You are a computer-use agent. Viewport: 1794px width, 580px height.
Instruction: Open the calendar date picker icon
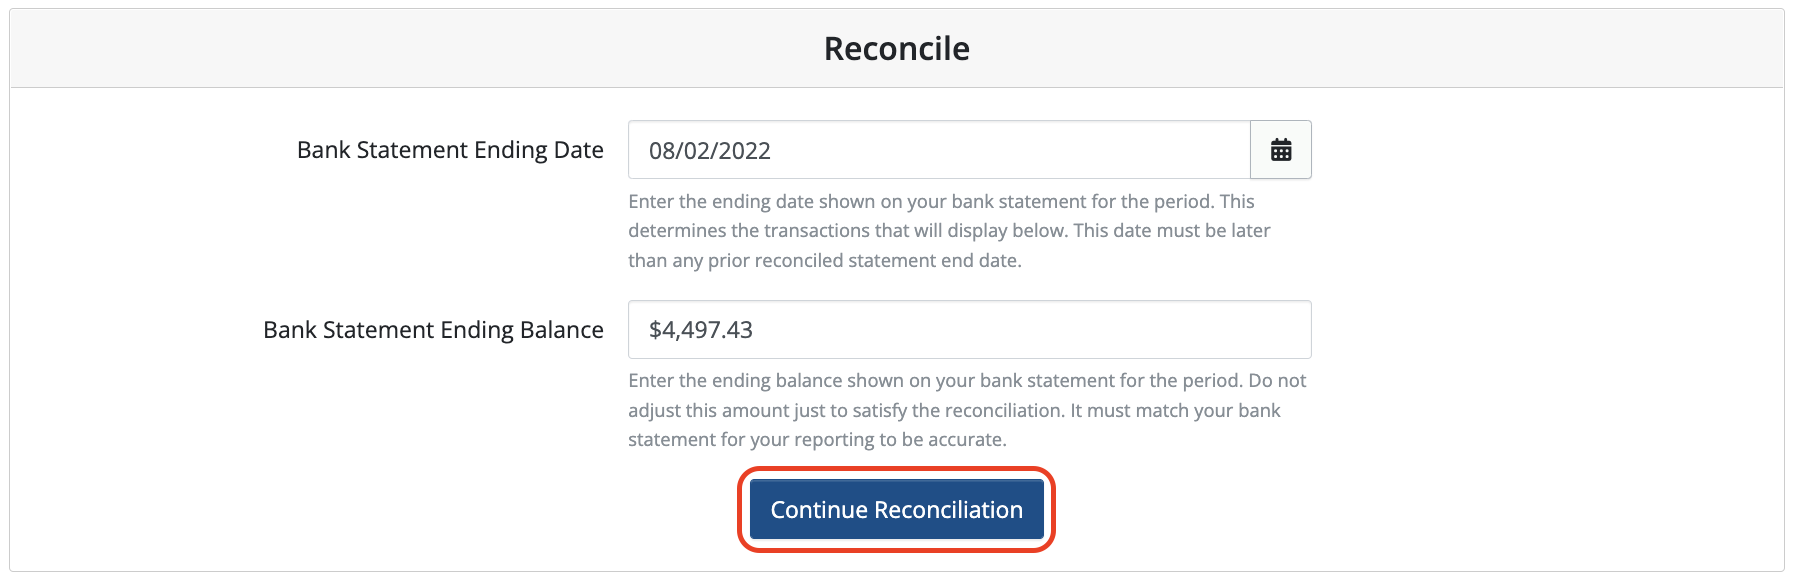coord(1281,150)
